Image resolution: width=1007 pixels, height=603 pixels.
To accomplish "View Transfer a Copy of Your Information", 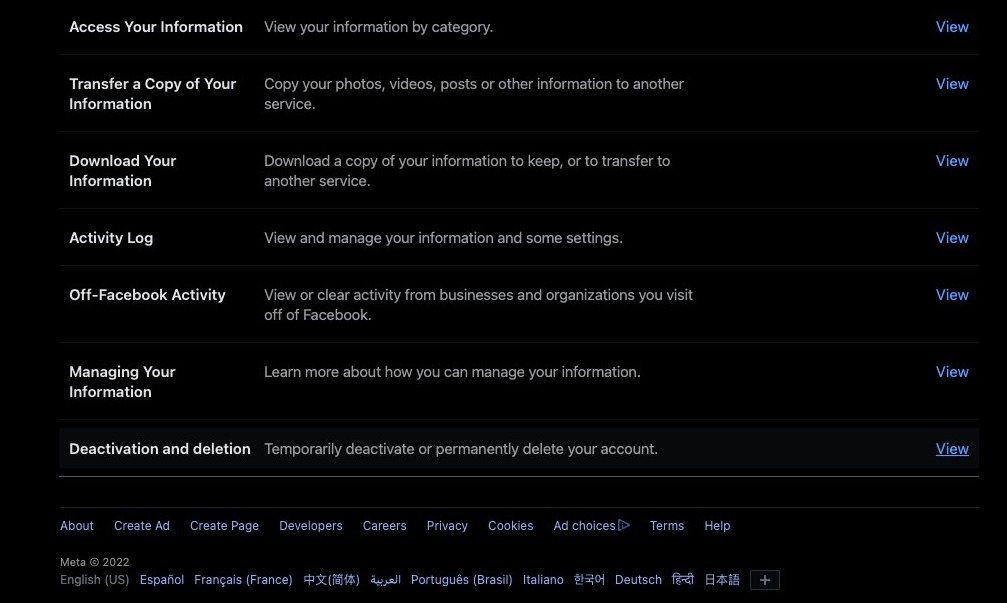I will (951, 84).
